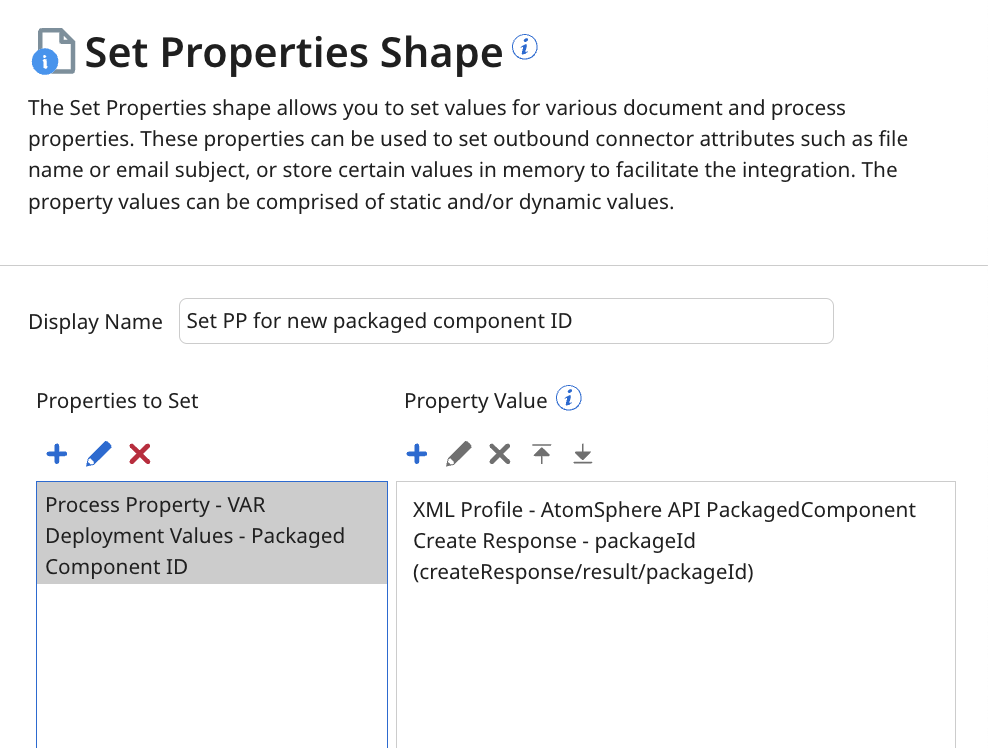This screenshot has height=748, width=988.
Task: Add a new property value
Action: [416, 454]
